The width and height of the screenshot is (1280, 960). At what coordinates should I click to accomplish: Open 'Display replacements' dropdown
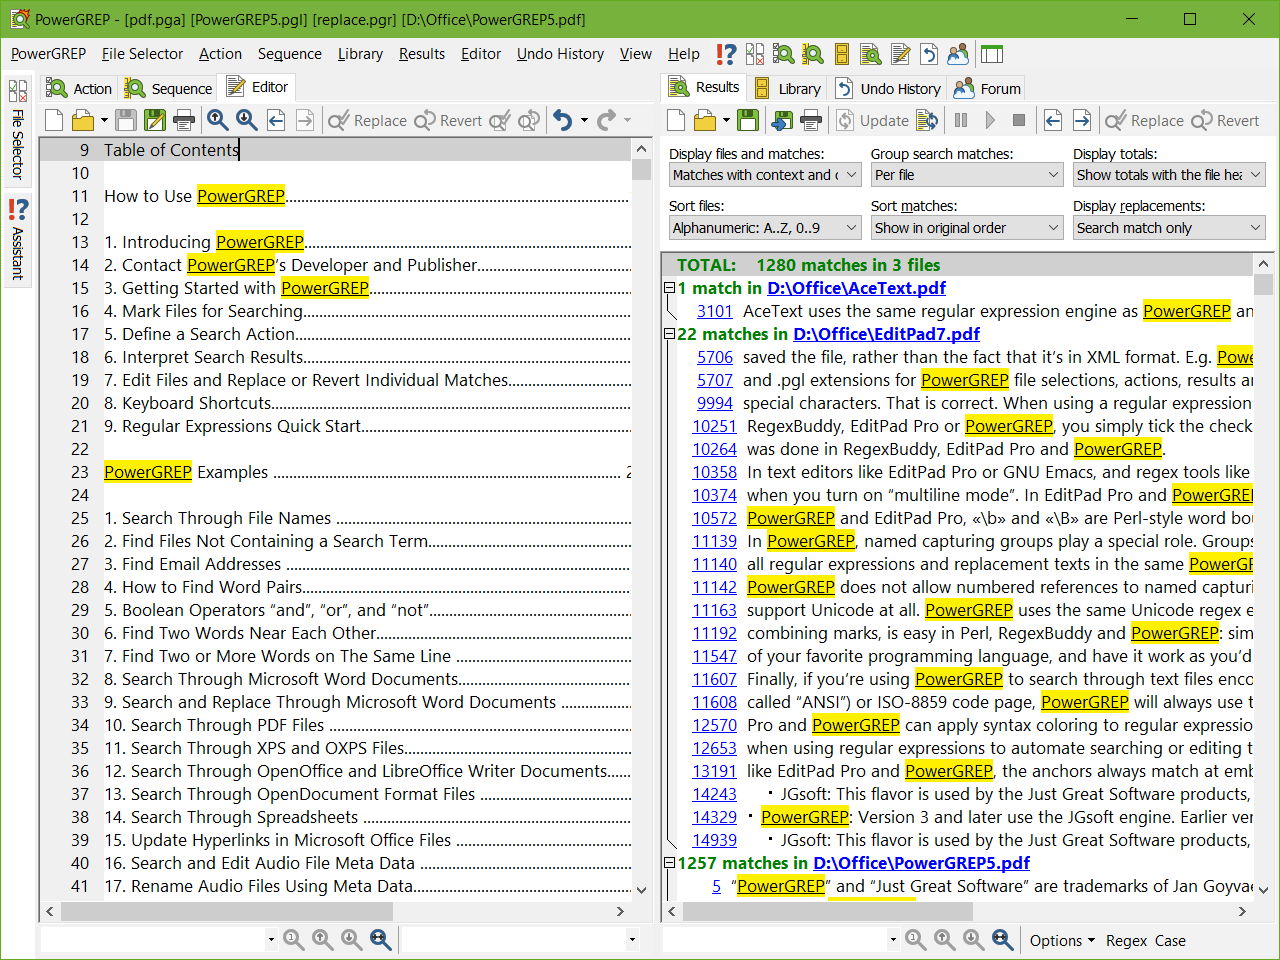(x=1169, y=228)
